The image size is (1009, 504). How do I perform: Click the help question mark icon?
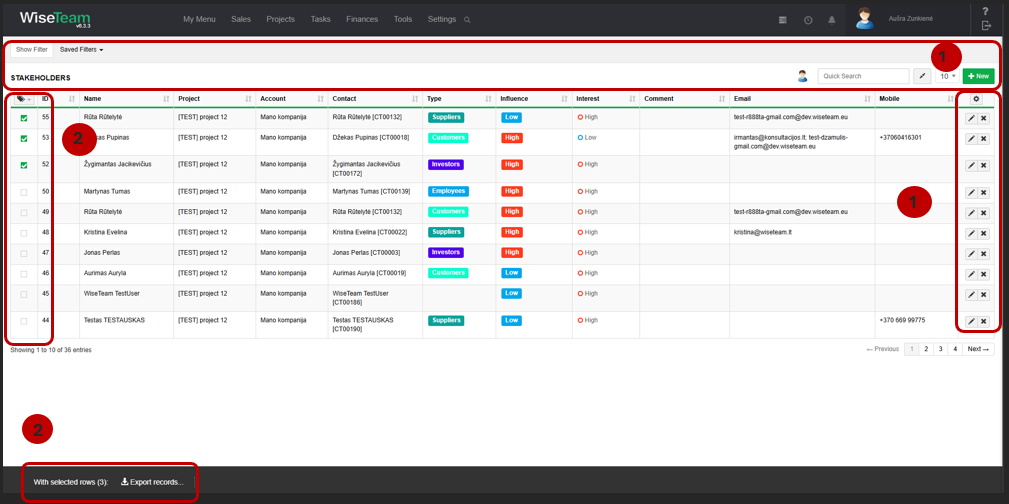click(985, 11)
